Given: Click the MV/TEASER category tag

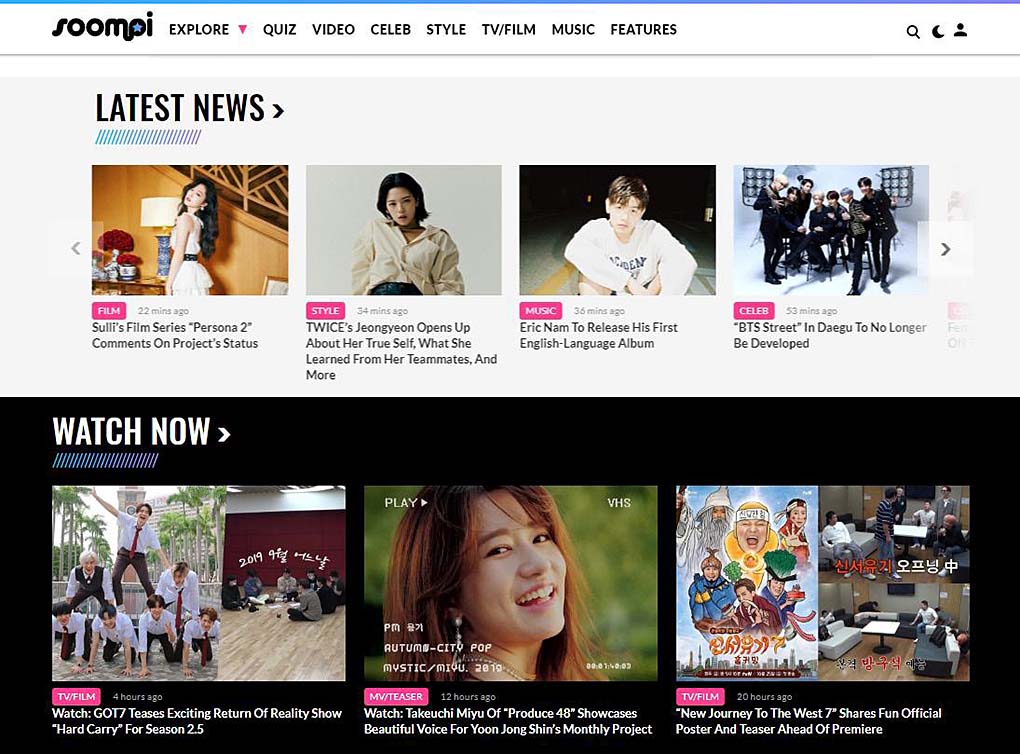Looking at the screenshot, I should coord(396,697).
